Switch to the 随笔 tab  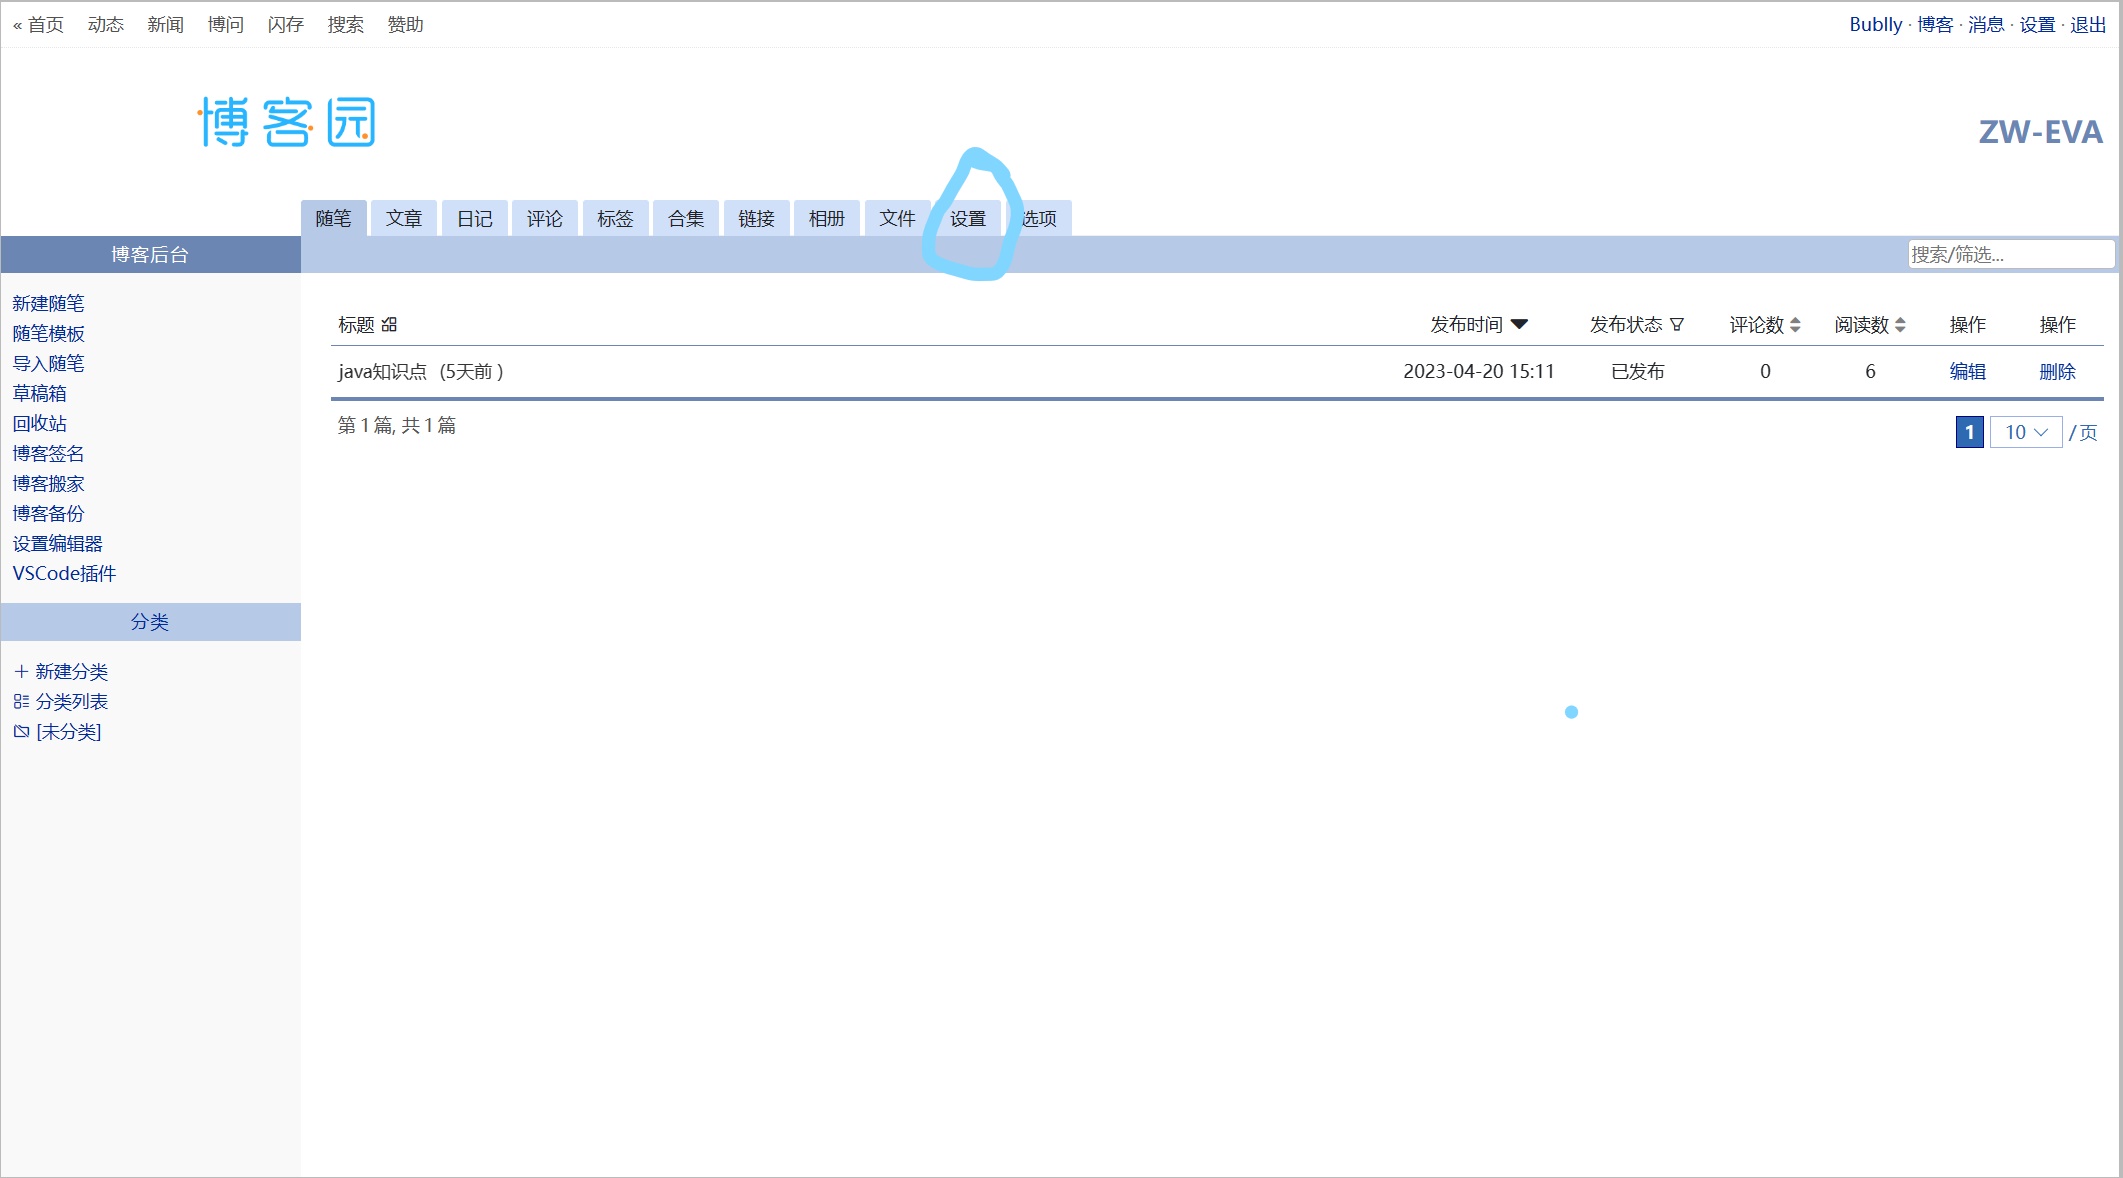pos(333,218)
